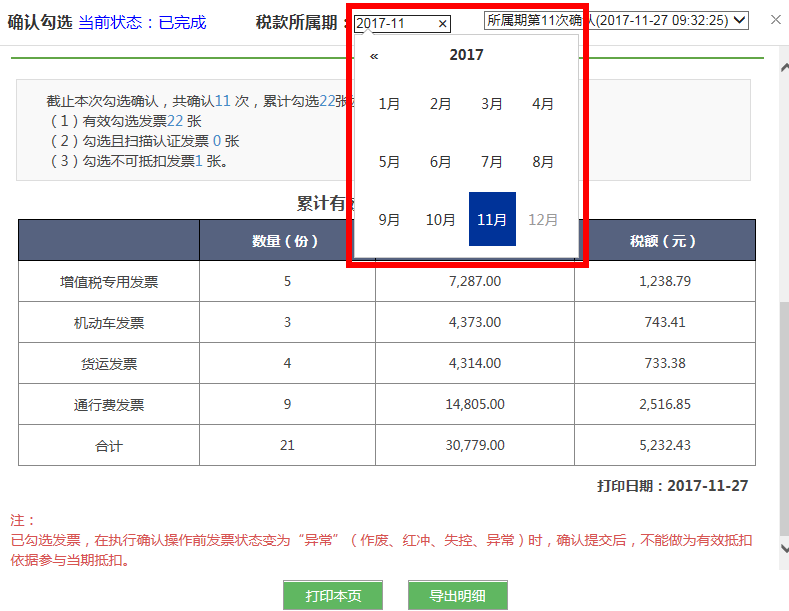
Task: Click the 有效勾选发票22张 line
Action: click(x=125, y=121)
